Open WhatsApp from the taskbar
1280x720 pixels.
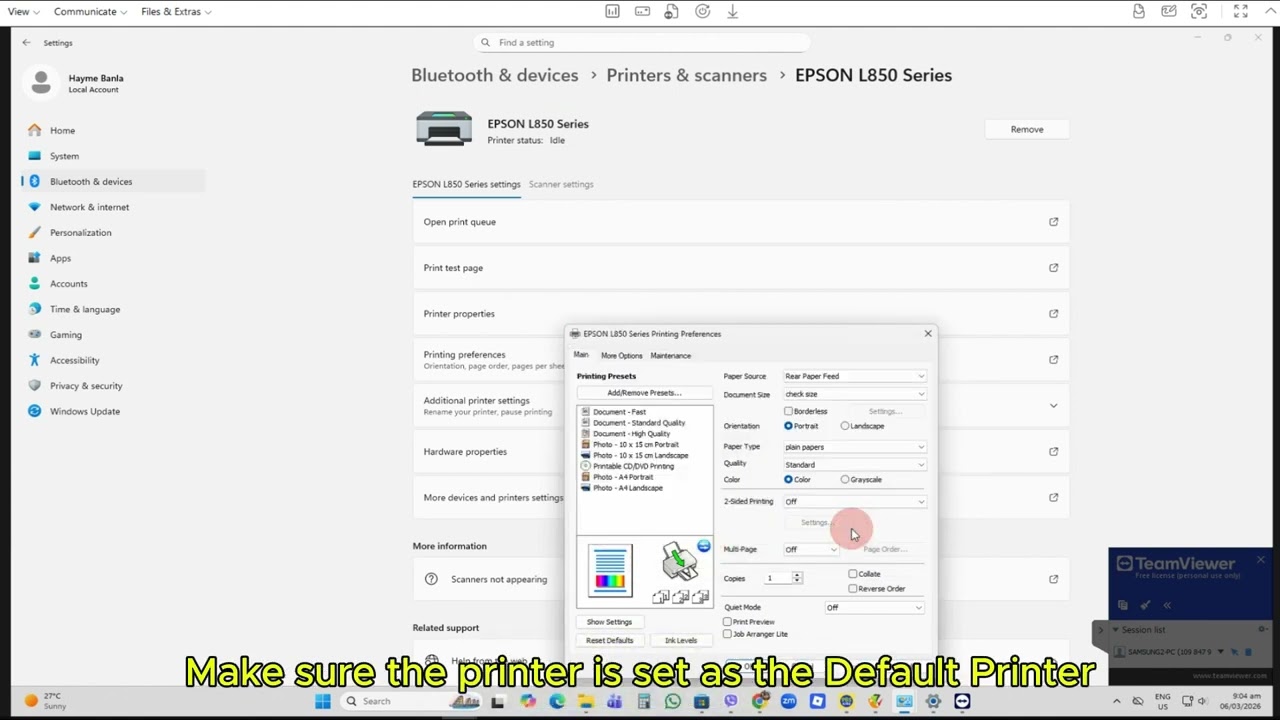(673, 701)
